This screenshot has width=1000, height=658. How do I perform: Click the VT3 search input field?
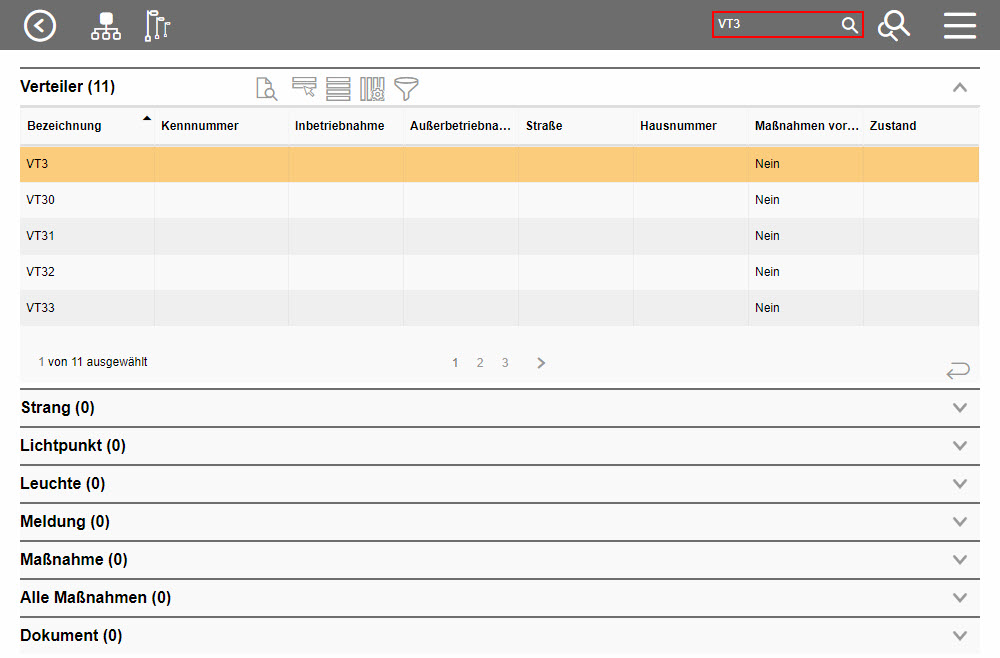click(x=775, y=25)
